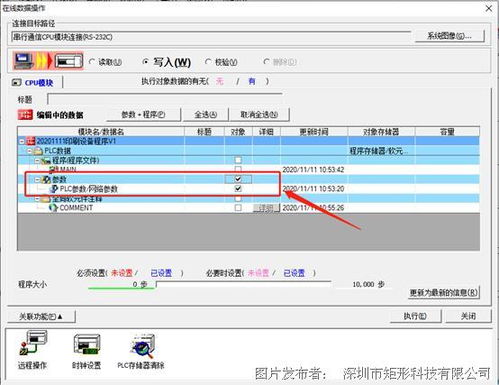Select the 读取 read radio button
499x385 pixels.
coord(92,62)
